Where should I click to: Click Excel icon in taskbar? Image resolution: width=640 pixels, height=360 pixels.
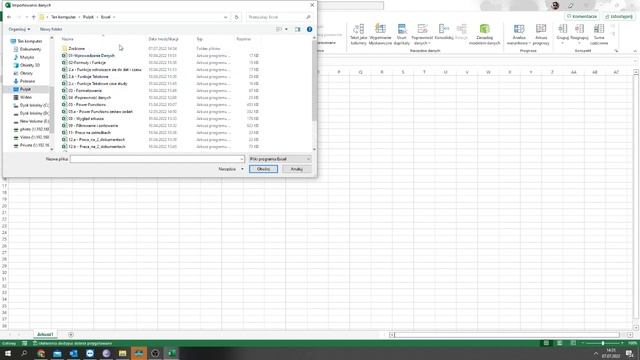click(x=171, y=353)
